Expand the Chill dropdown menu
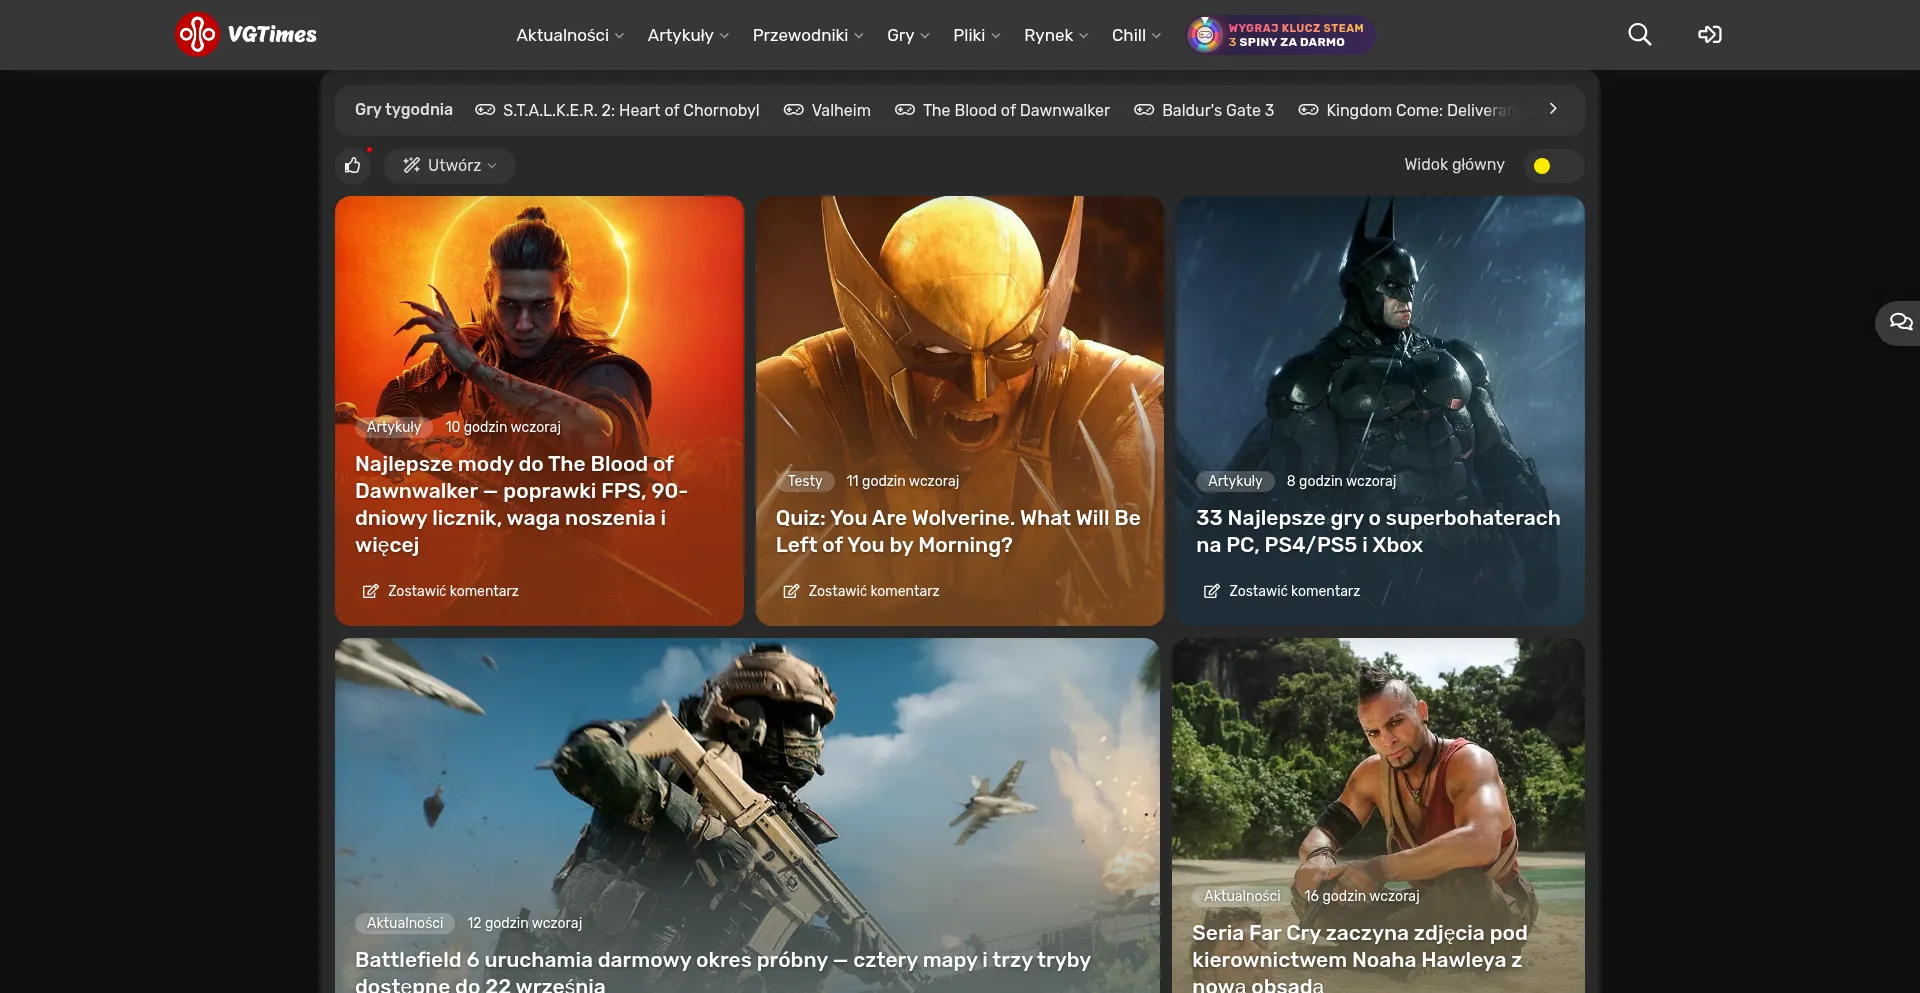1920x993 pixels. click(x=1137, y=35)
